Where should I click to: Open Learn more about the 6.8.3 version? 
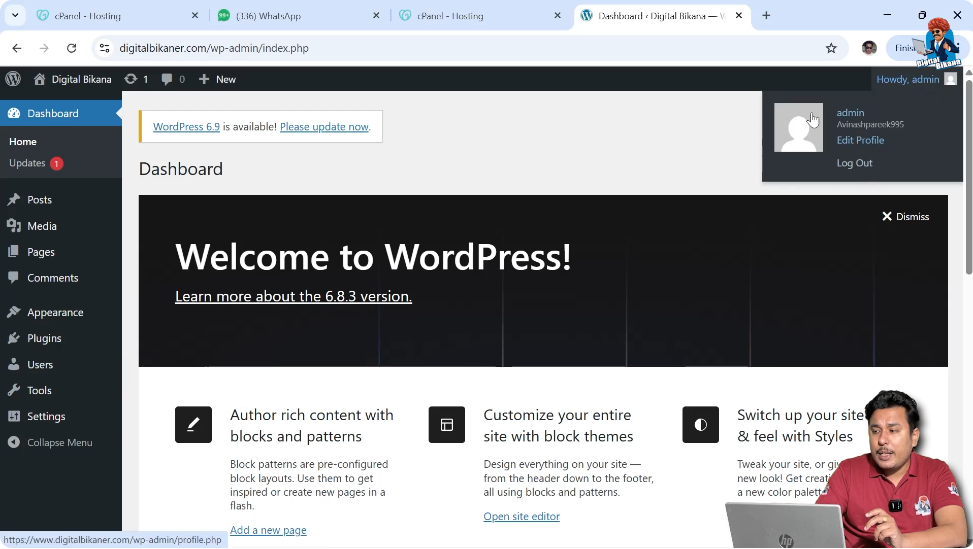(294, 297)
